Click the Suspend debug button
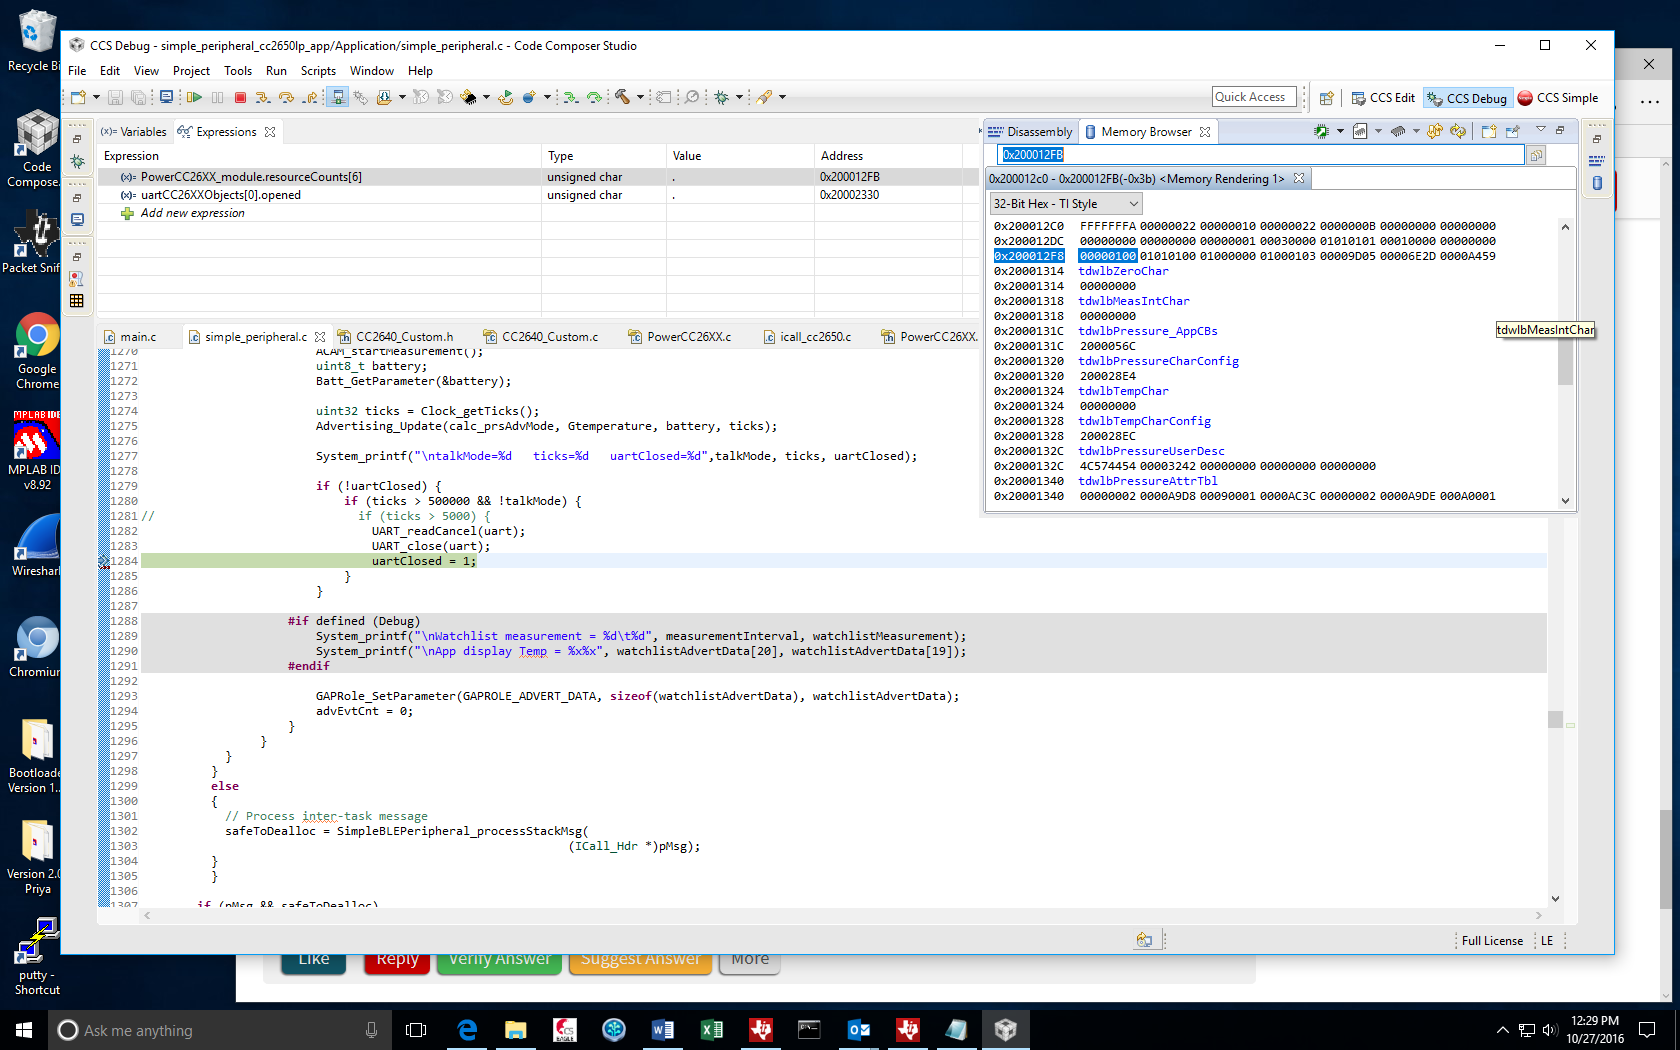Screen dimensions: 1680x1050 pyautogui.click(x=217, y=97)
